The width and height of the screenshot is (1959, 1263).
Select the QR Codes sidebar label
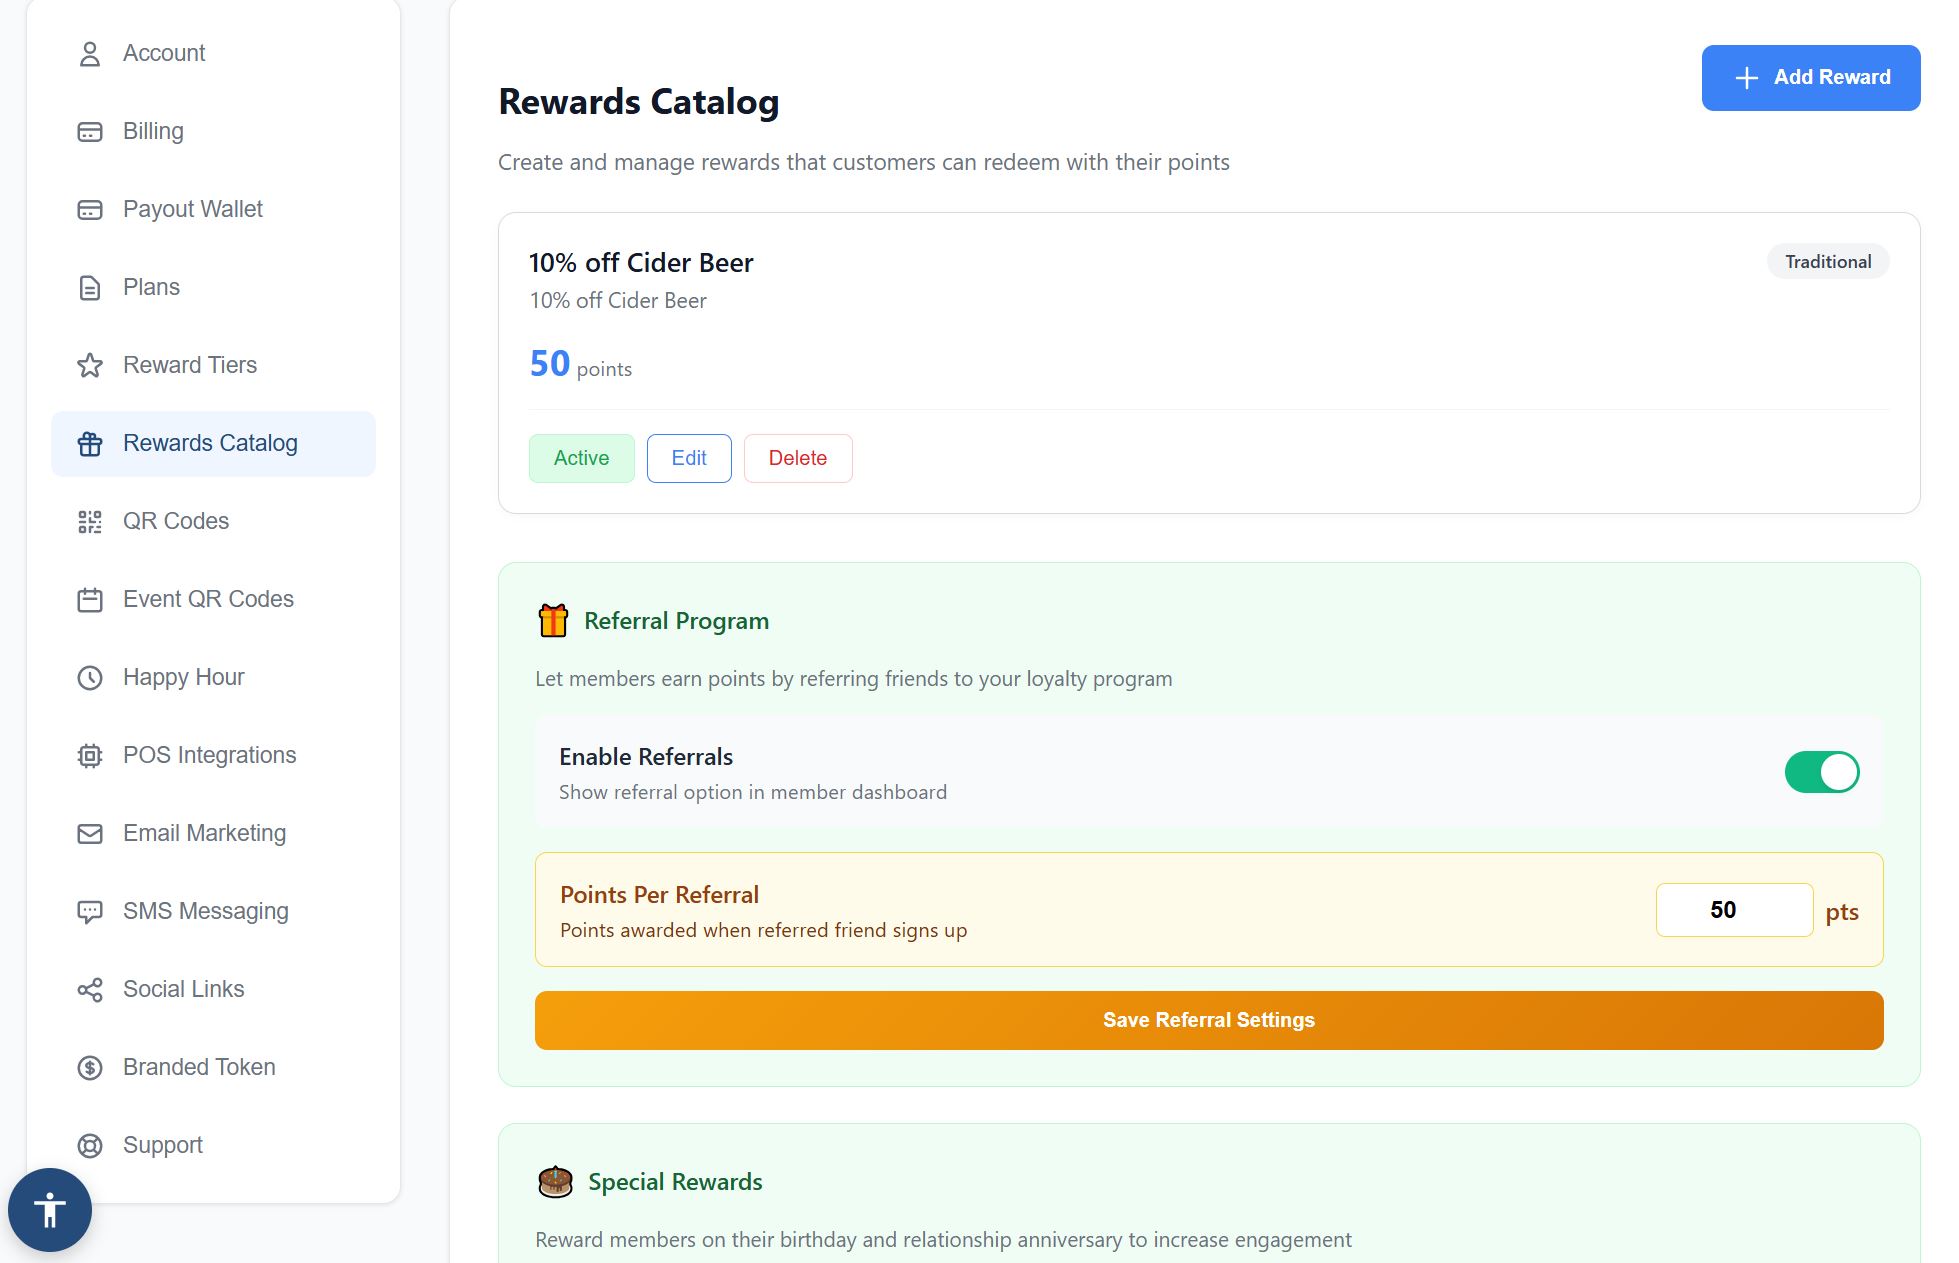(x=176, y=521)
